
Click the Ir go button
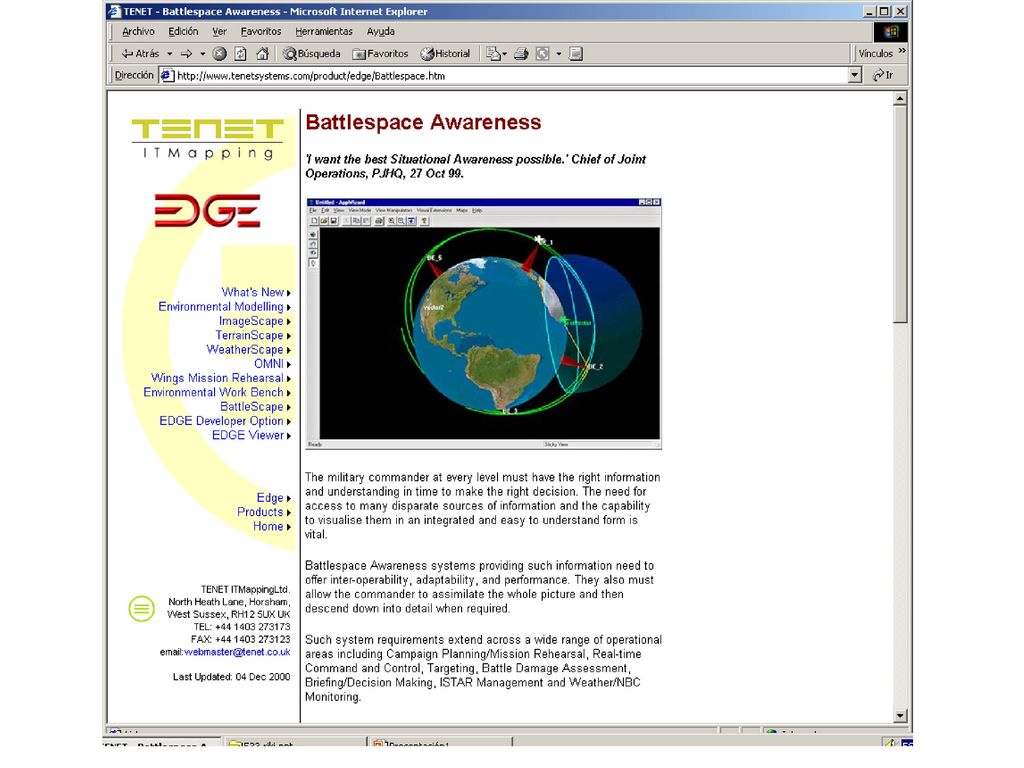pyautogui.click(x=883, y=76)
